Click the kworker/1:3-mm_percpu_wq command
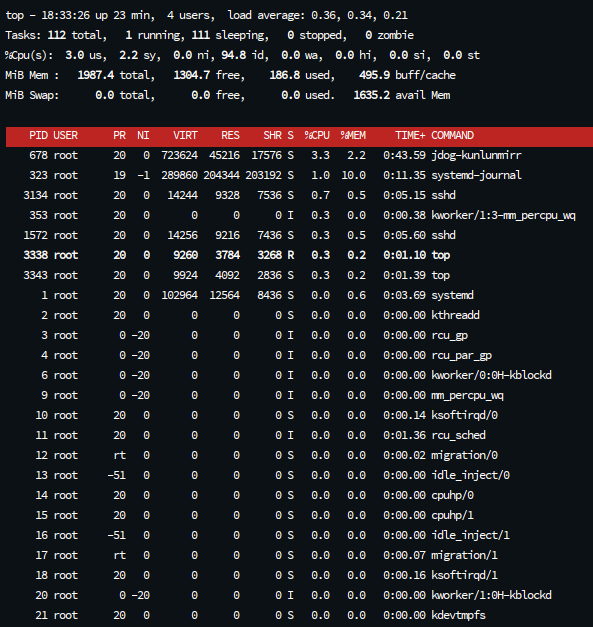Screen dimensions: 593x627 tap(503, 216)
